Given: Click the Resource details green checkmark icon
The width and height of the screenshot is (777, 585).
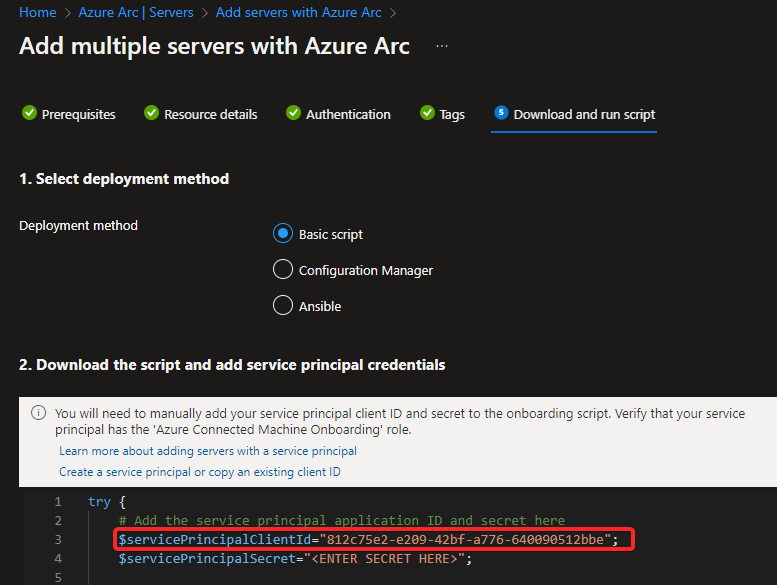Looking at the screenshot, I should pos(151,113).
